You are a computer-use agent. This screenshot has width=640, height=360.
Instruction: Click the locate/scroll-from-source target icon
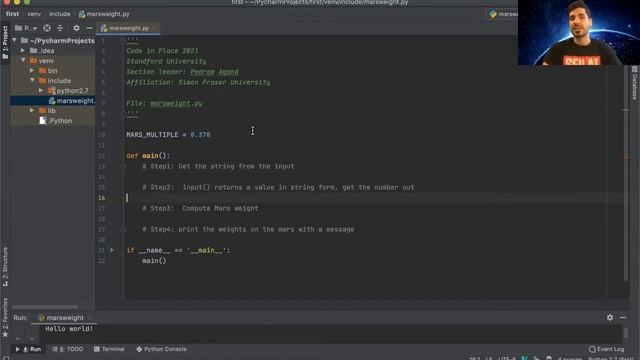point(47,28)
